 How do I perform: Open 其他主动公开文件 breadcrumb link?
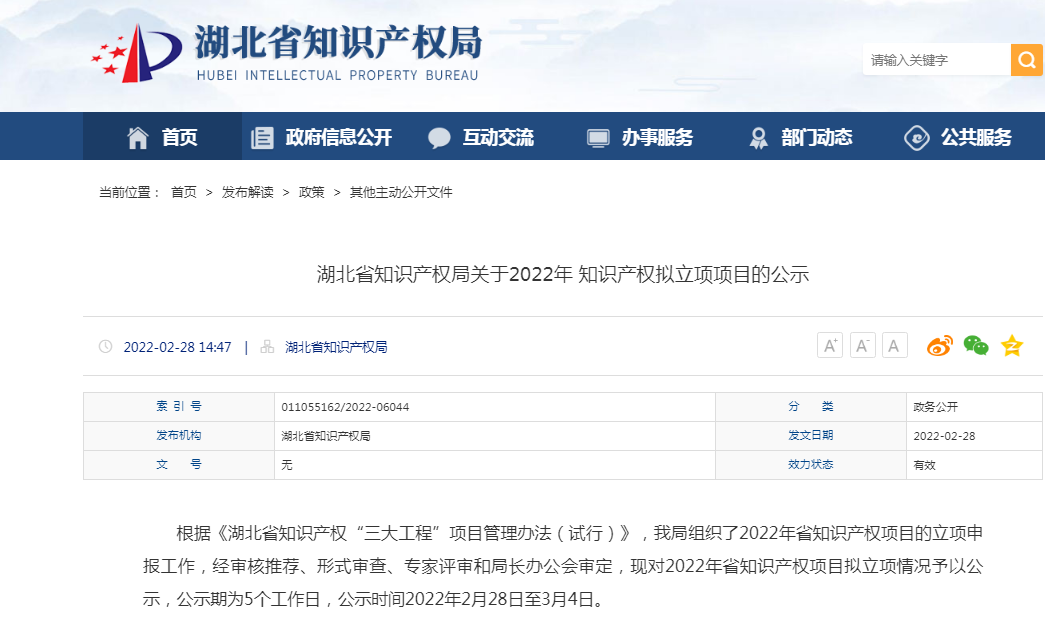[x=400, y=192]
